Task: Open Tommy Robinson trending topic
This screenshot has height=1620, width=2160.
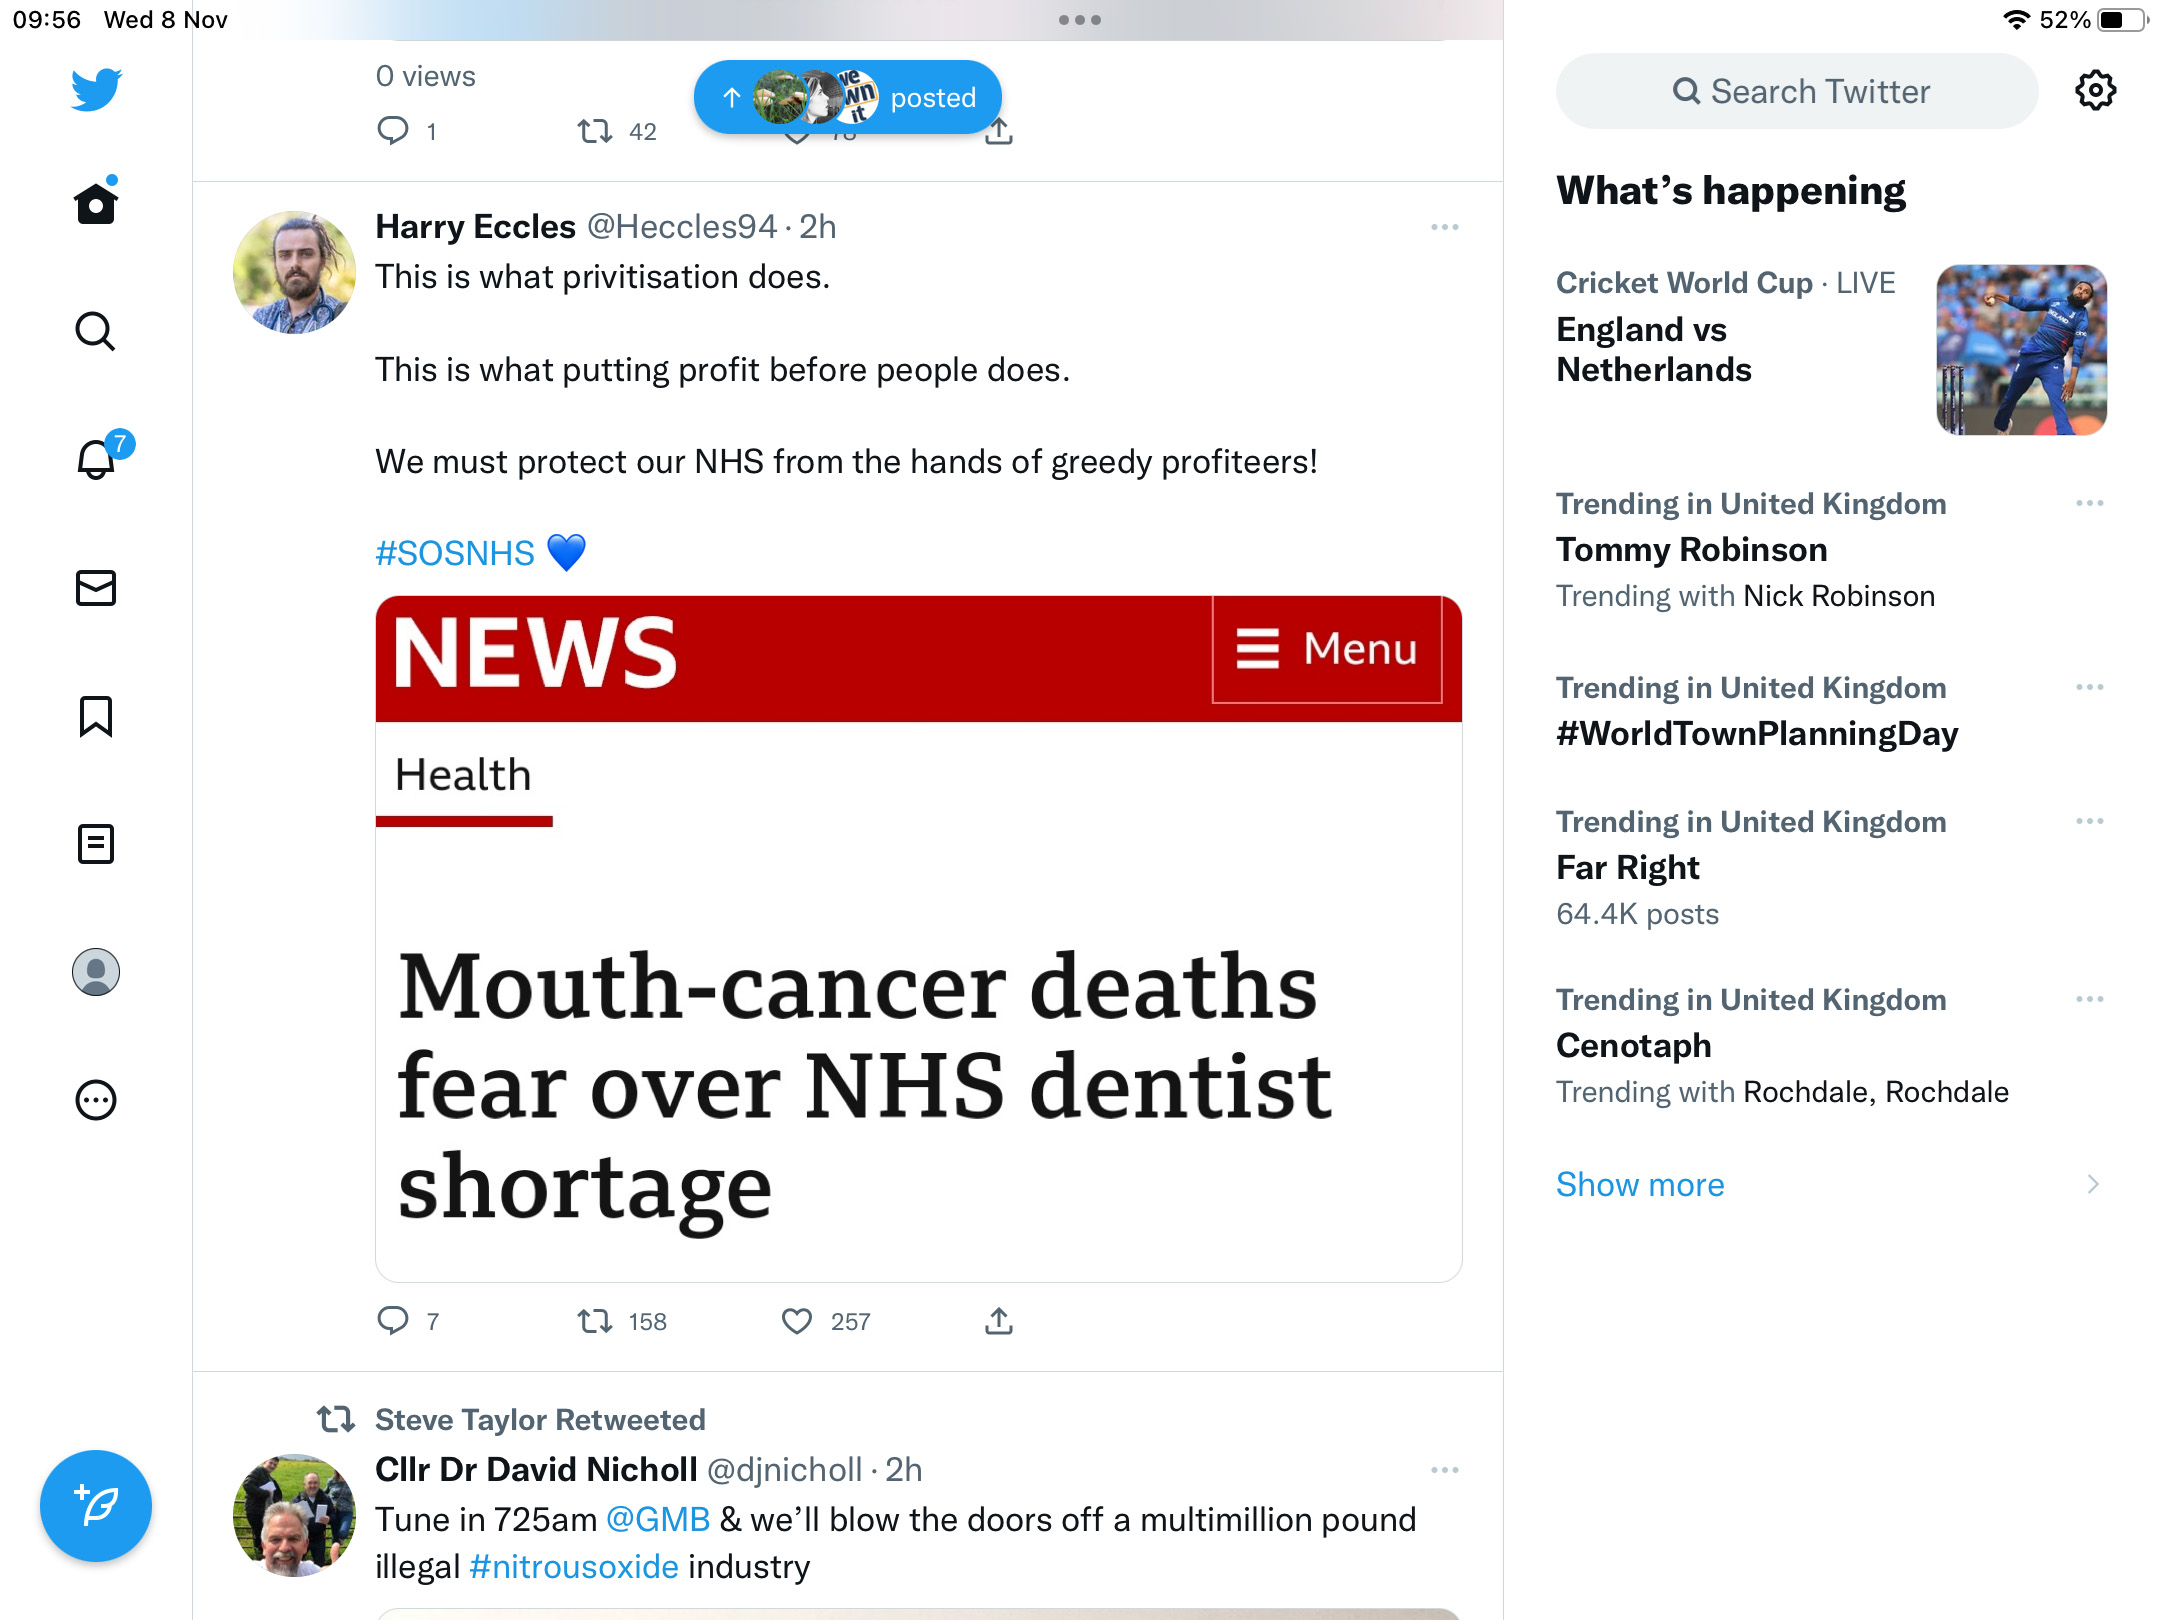Action: pyautogui.click(x=1692, y=550)
